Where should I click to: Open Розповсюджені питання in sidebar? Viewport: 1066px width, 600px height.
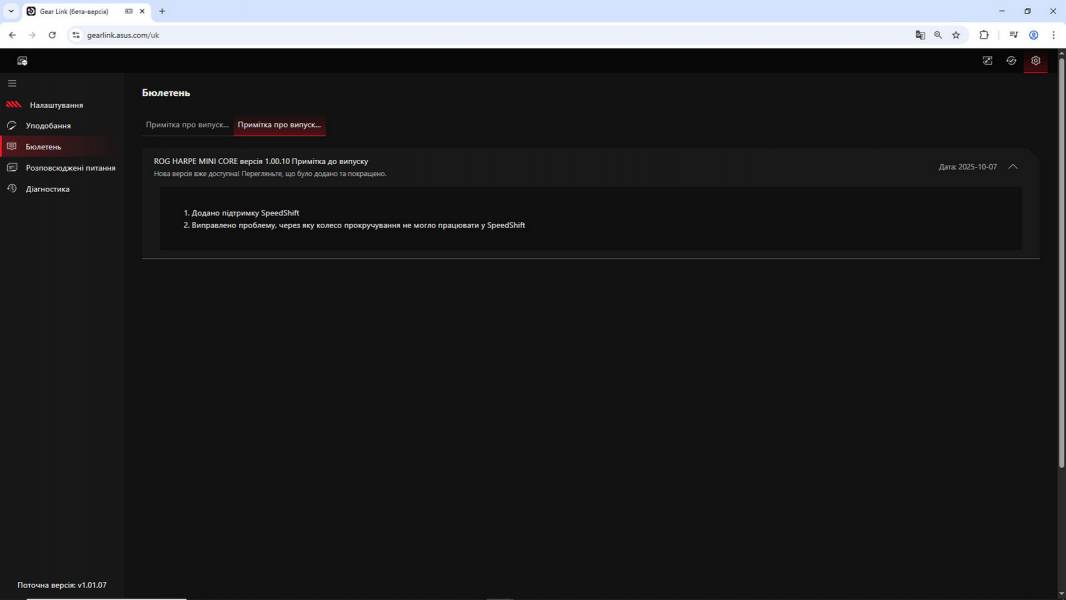[70, 168]
